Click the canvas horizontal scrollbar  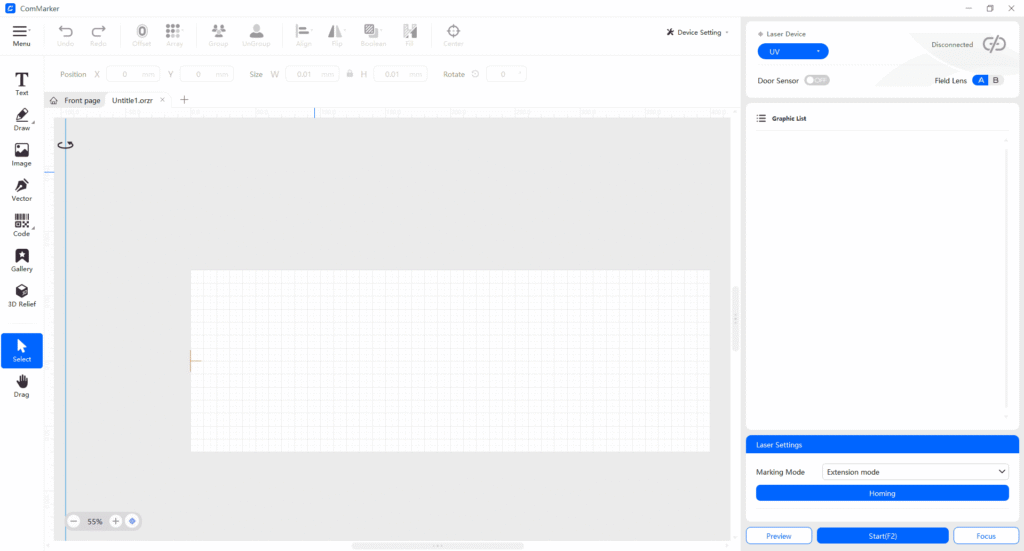(438, 546)
